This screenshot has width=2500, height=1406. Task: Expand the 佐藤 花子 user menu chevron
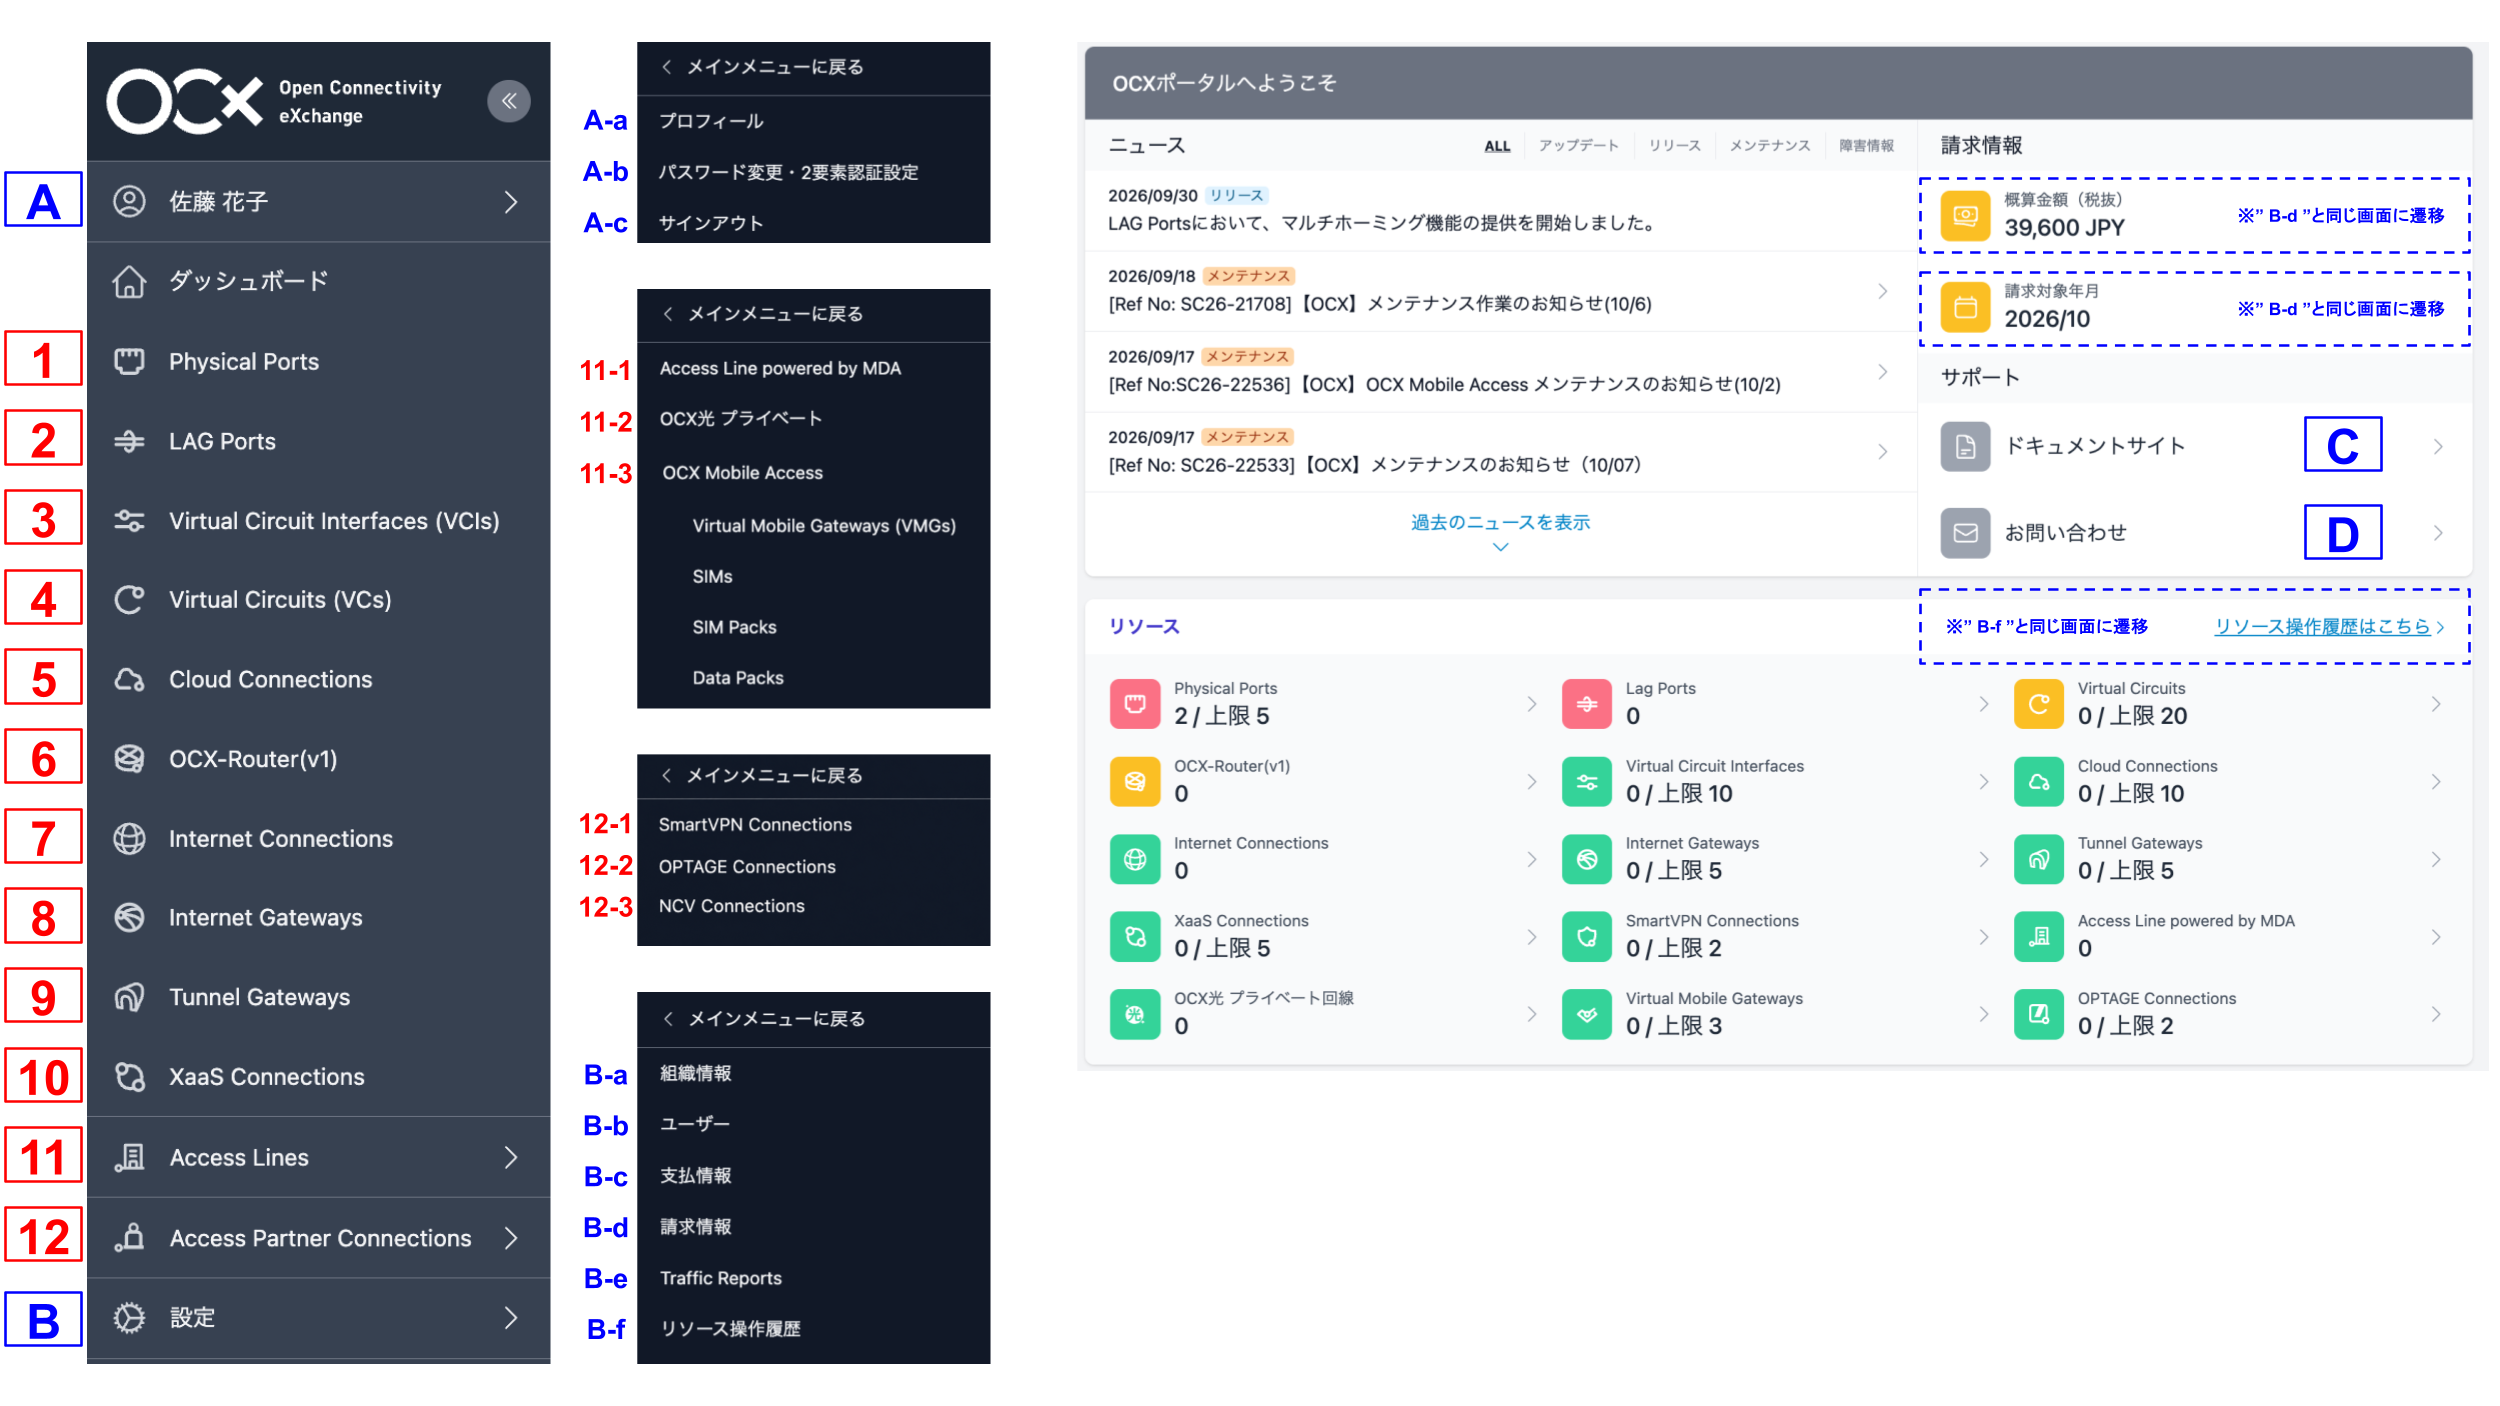[511, 202]
